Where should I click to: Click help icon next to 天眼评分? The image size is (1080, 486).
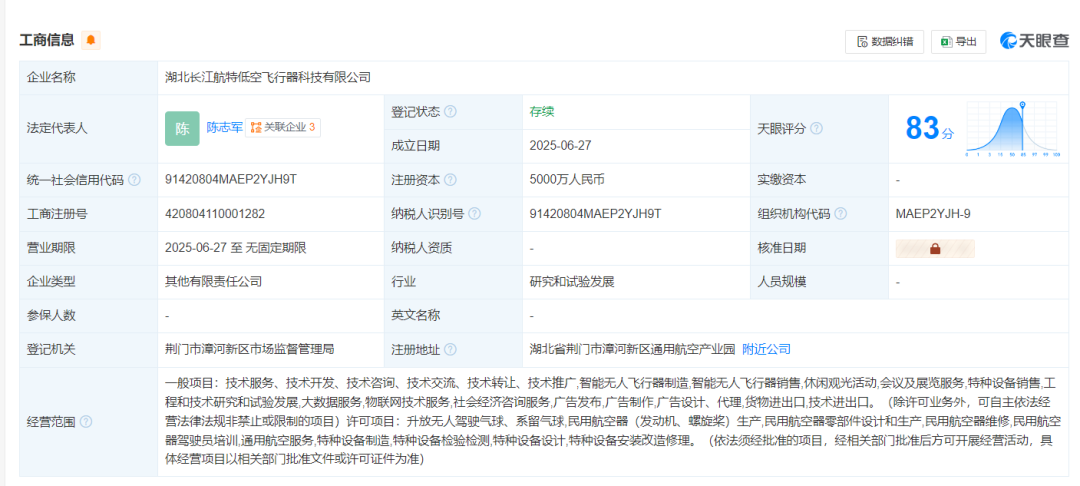click(817, 129)
